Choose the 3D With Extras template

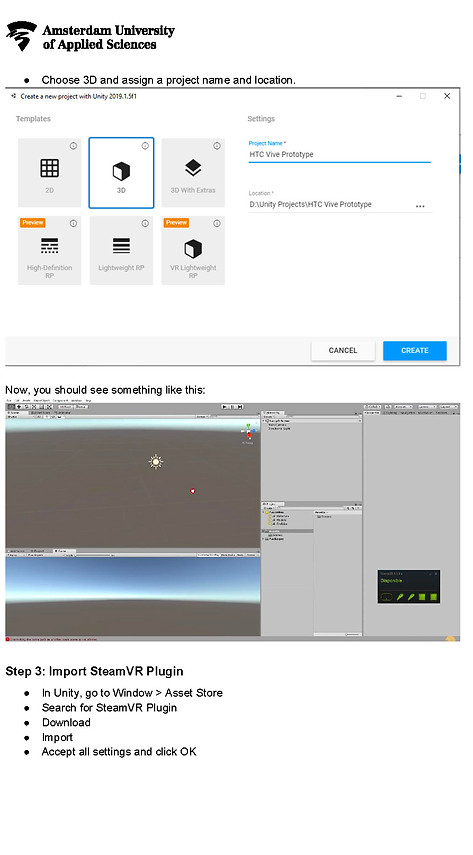(193, 172)
